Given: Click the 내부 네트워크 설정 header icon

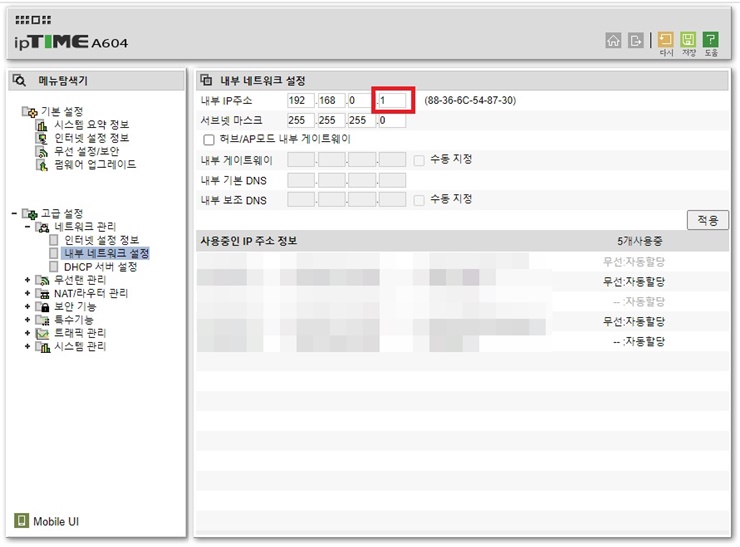Looking at the screenshot, I should pyautogui.click(x=206, y=80).
